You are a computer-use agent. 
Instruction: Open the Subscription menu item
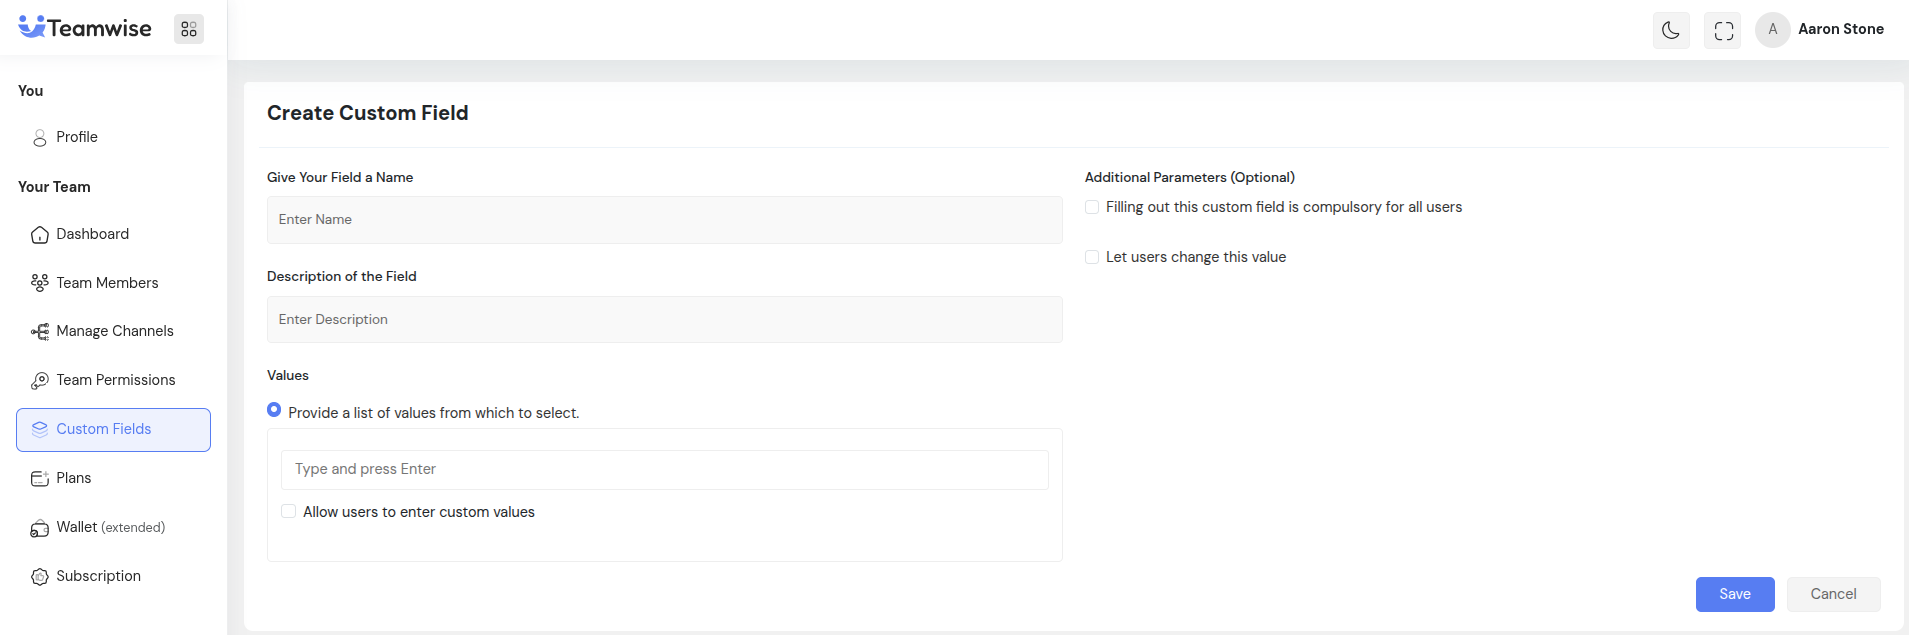coord(98,576)
